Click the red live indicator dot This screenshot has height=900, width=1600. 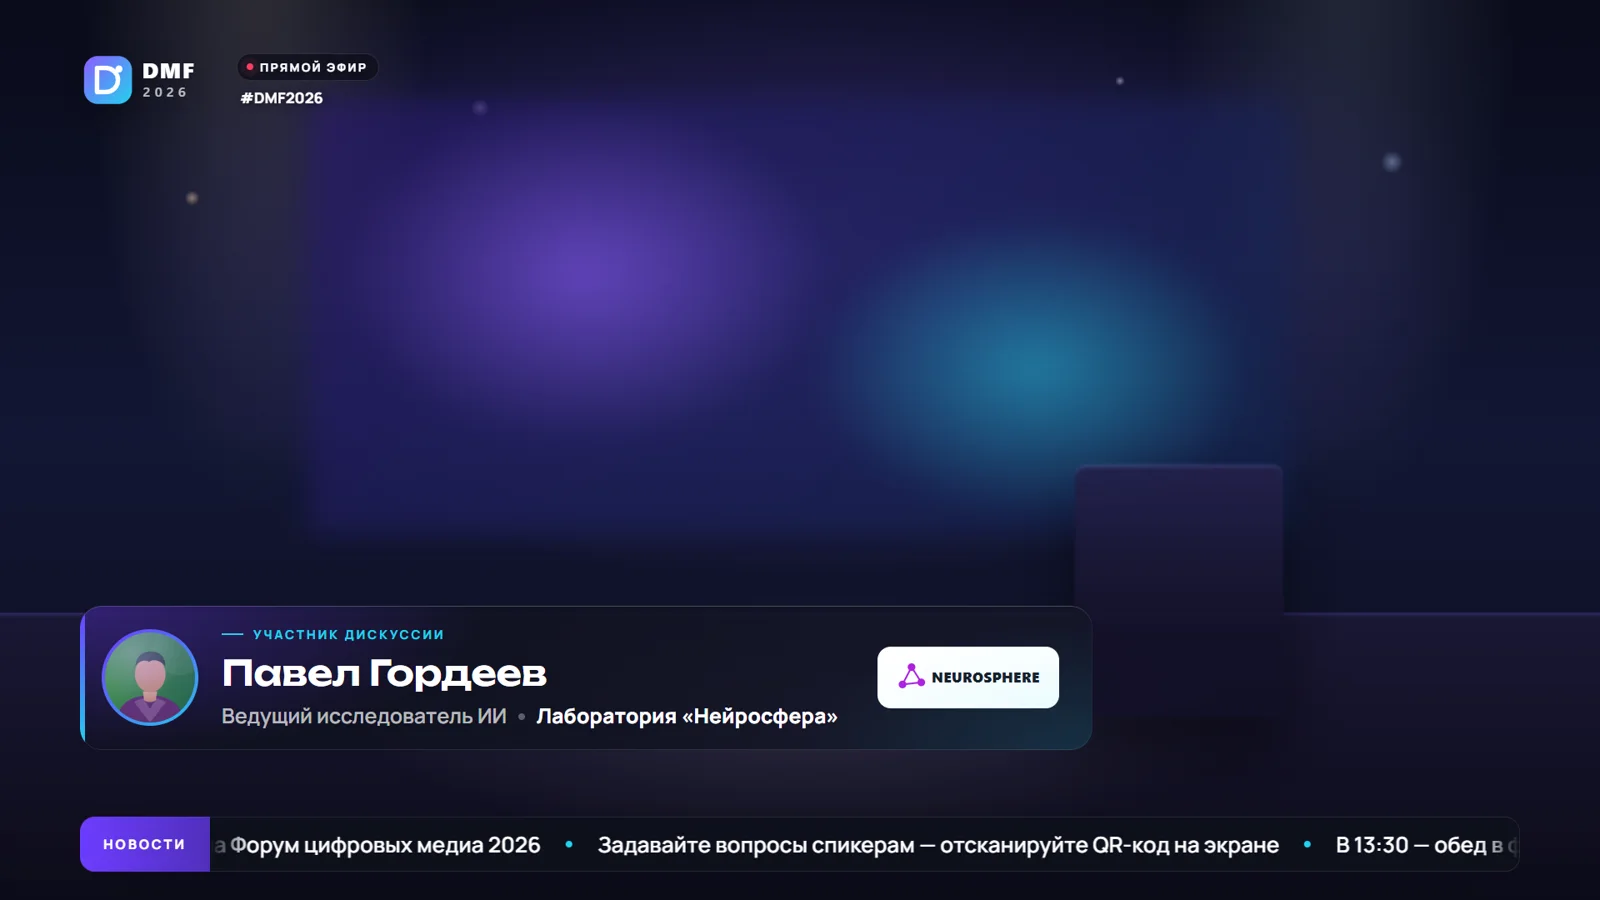click(250, 67)
